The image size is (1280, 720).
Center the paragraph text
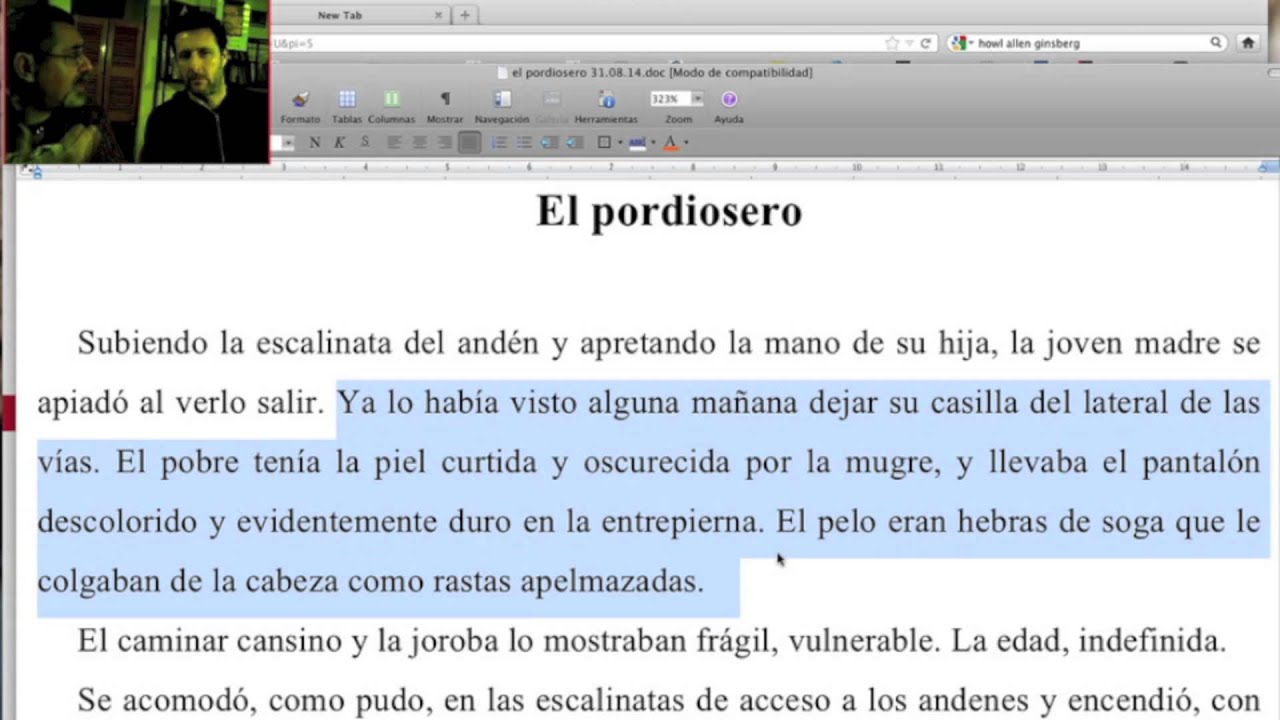(420, 142)
